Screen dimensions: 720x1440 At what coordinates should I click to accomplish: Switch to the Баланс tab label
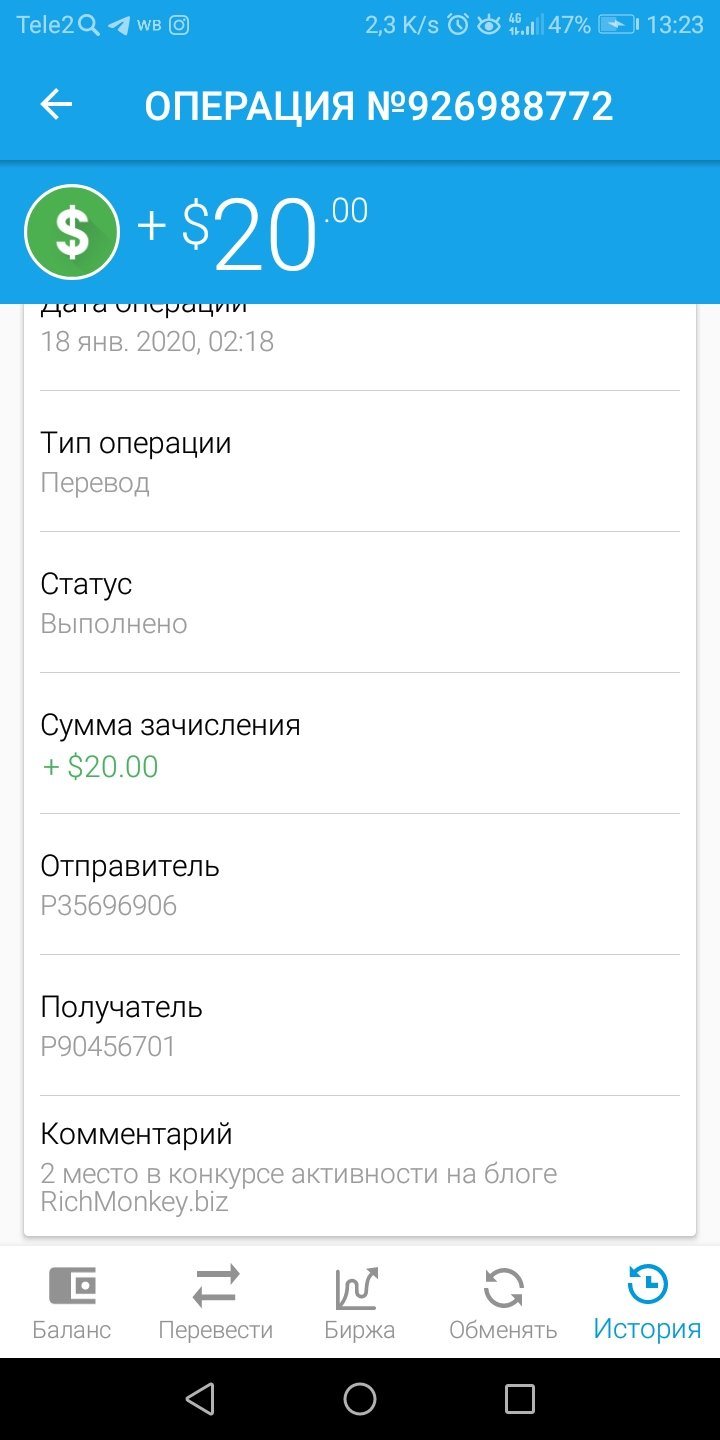tap(72, 1330)
